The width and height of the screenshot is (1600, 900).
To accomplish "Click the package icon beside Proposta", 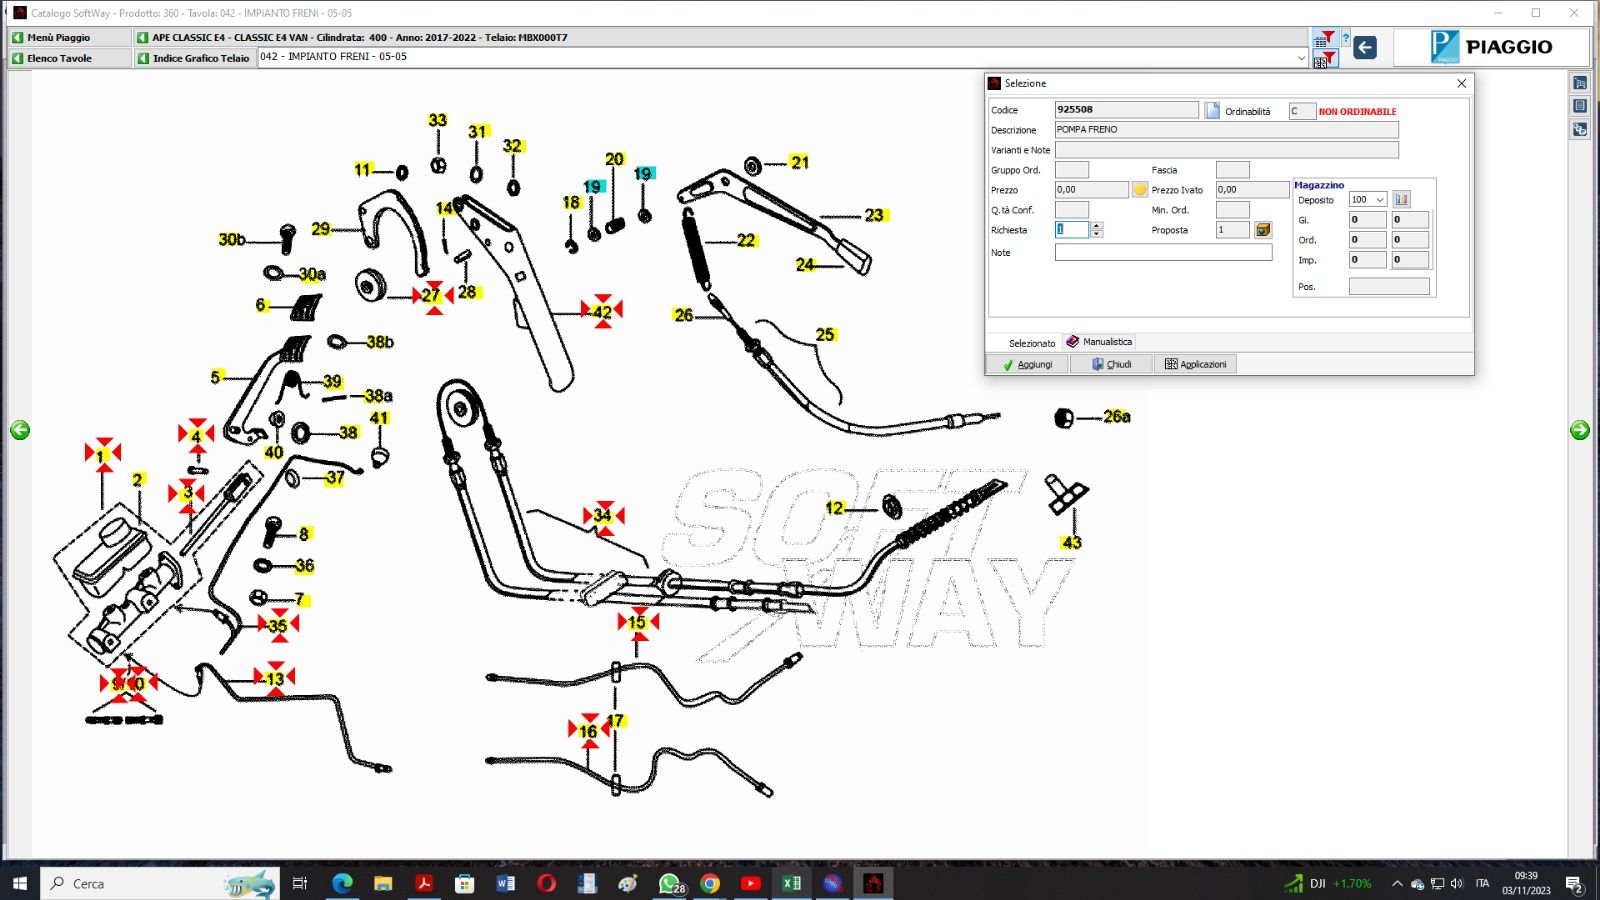I will (x=1263, y=230).
